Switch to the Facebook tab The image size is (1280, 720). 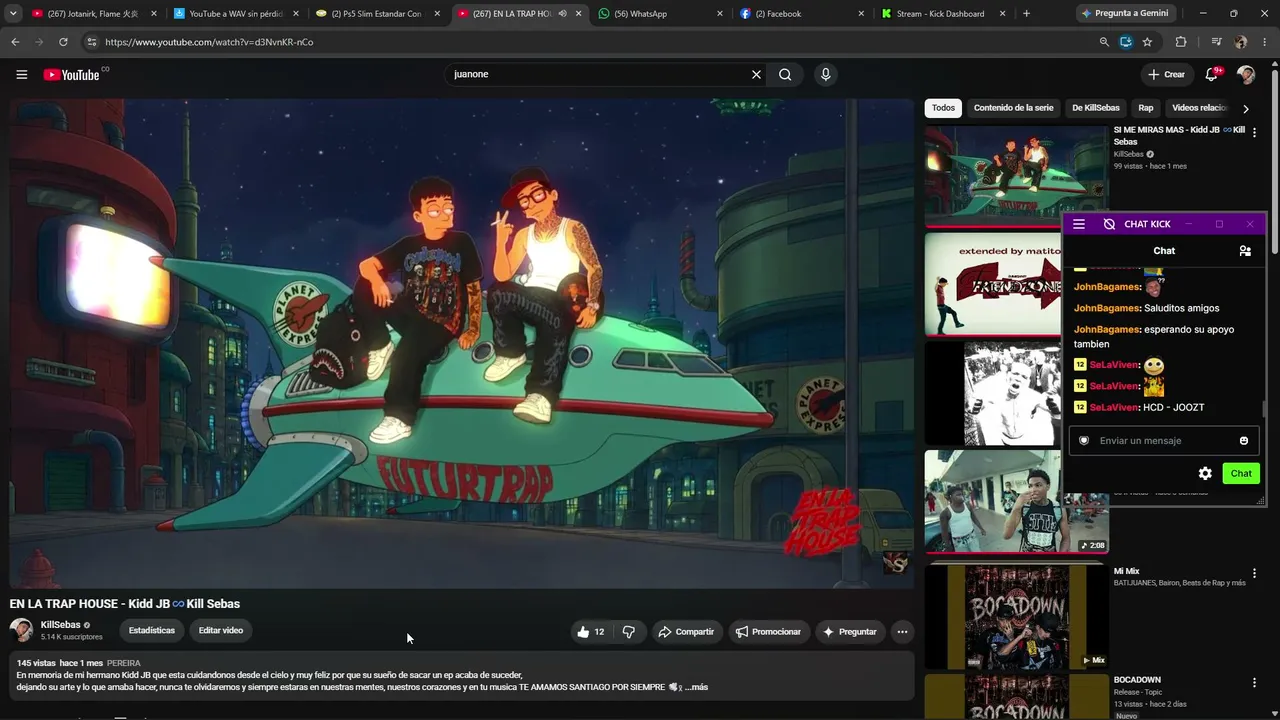click(803, 14)
